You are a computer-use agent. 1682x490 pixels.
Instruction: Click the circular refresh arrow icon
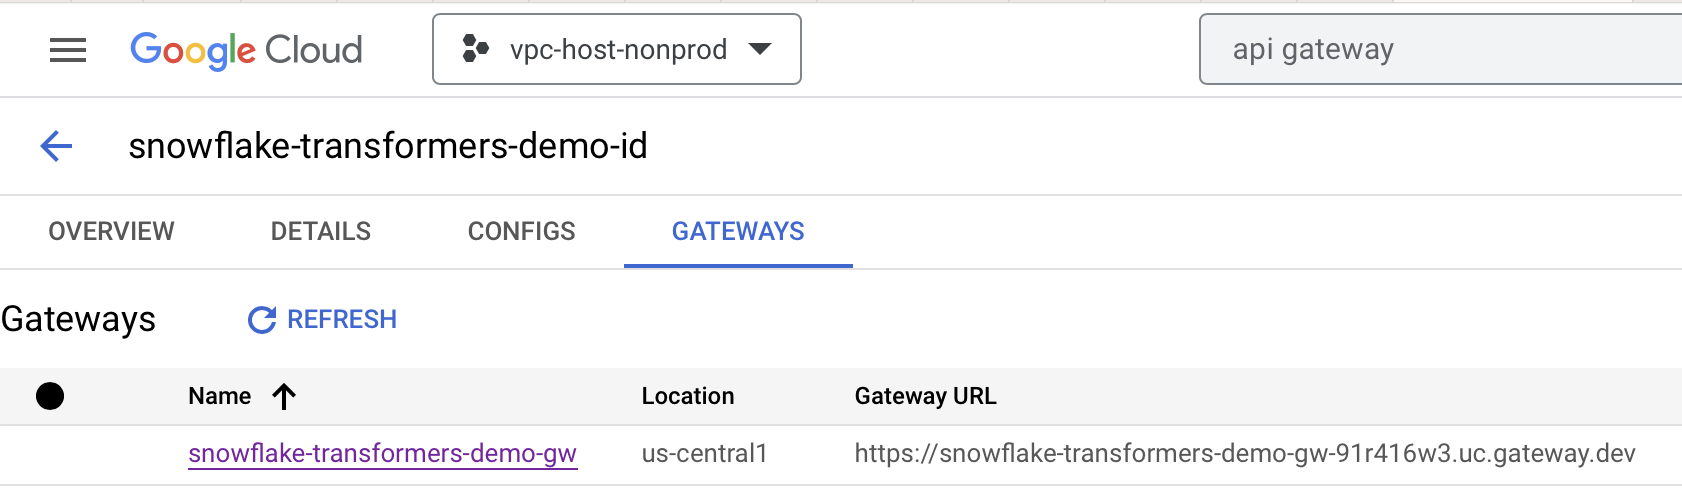point(262,320)
